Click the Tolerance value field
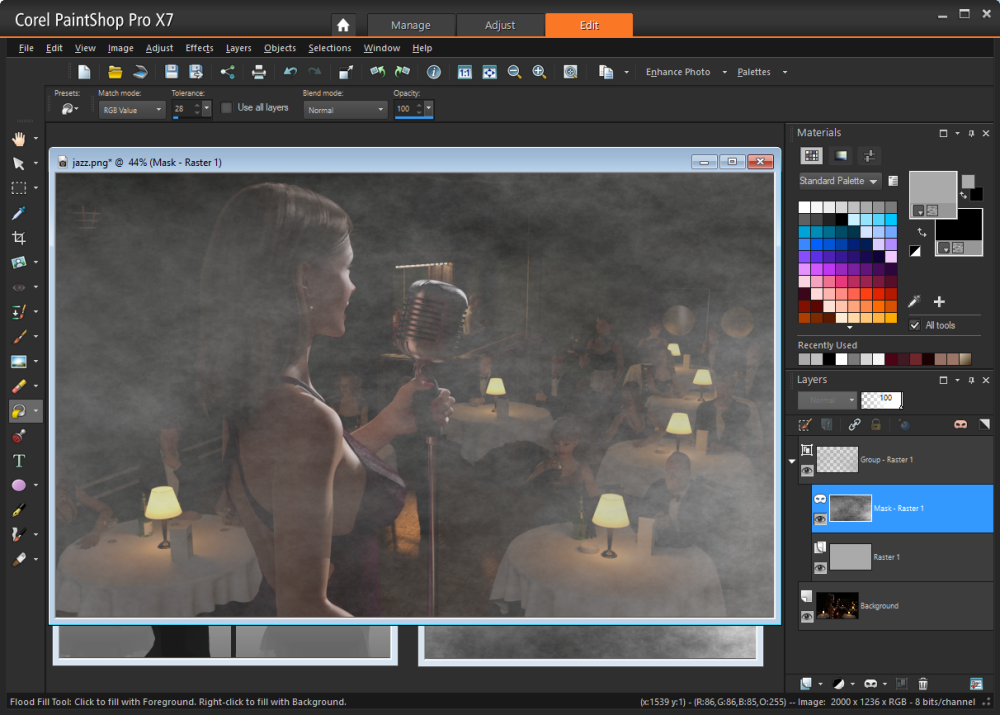The height and width of the screenshot is (715, 1000). point(182,108)
